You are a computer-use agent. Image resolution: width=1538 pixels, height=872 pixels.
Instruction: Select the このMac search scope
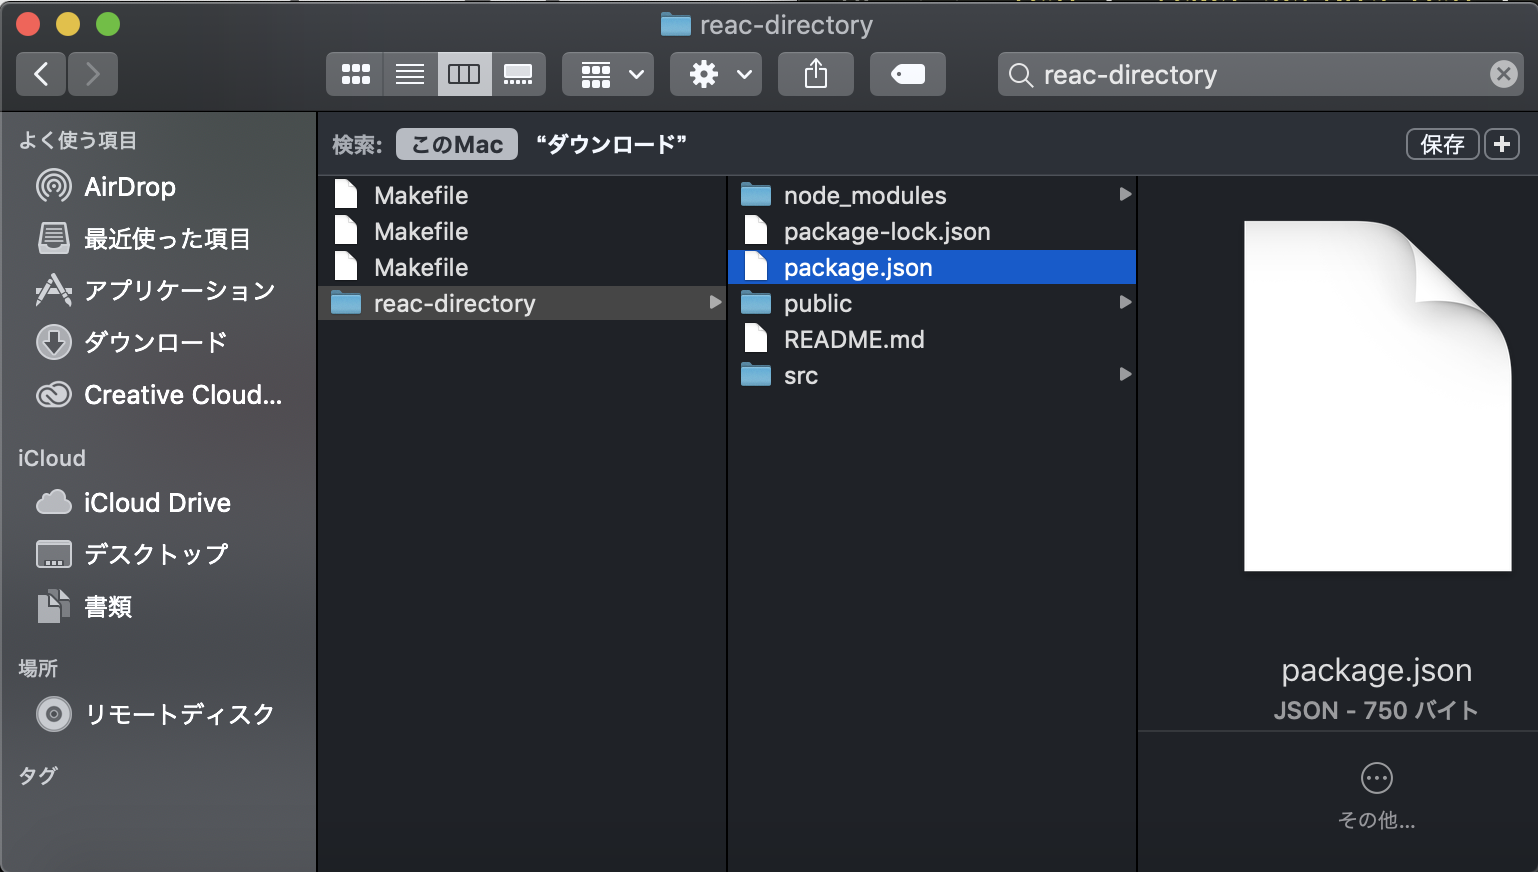click(457, 145)
